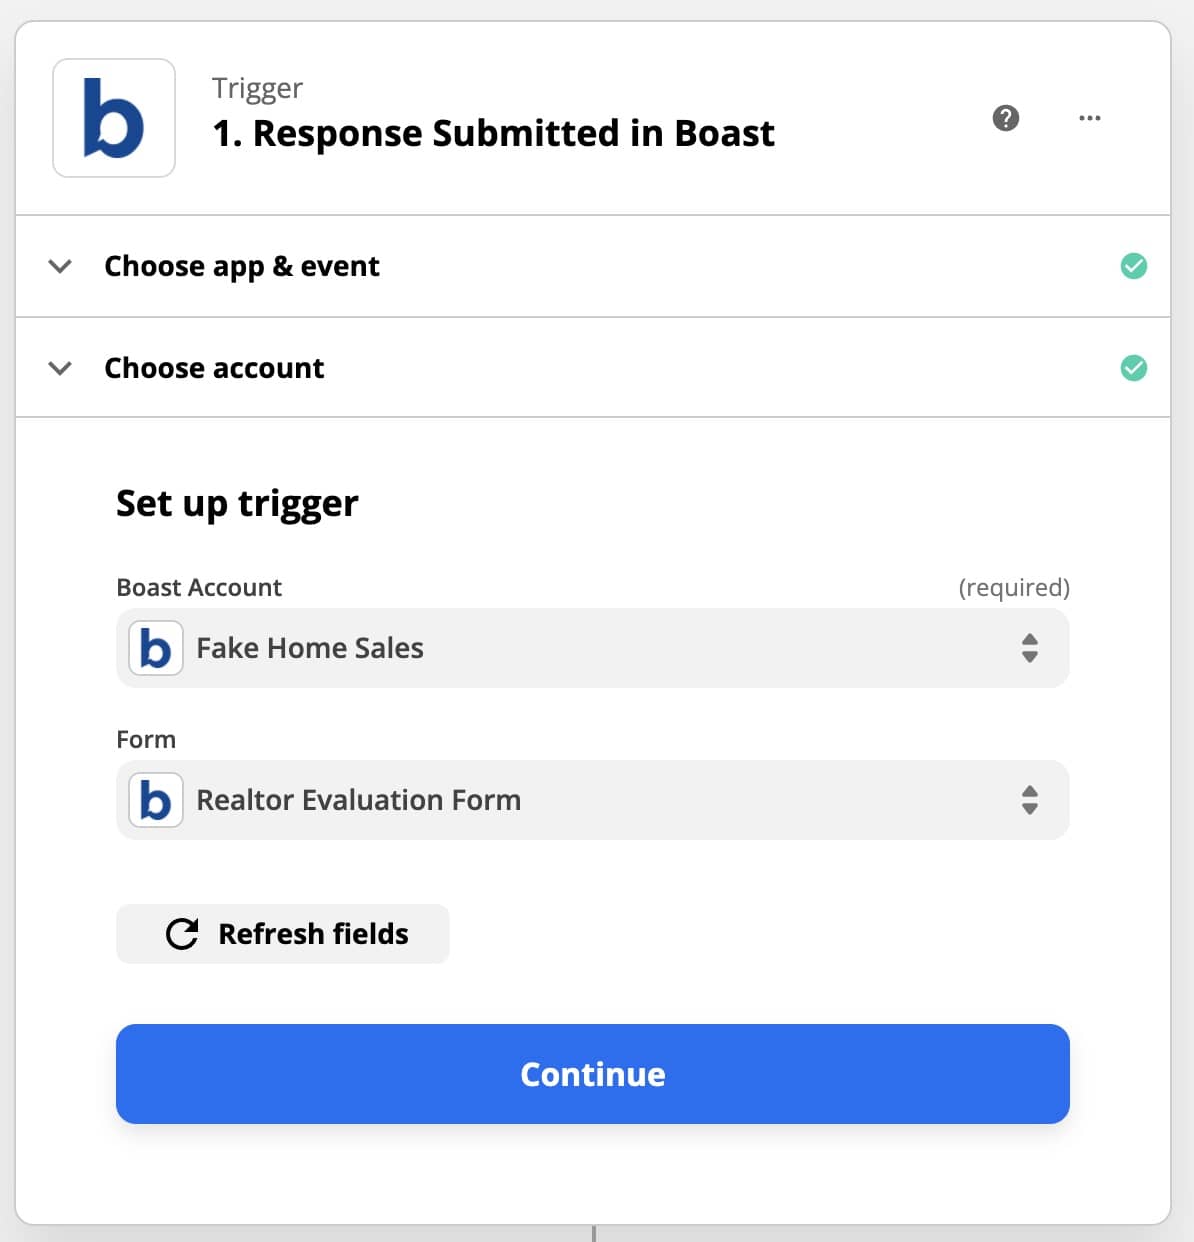
Task: Open the Choose account section
Action: coord(214,368)
